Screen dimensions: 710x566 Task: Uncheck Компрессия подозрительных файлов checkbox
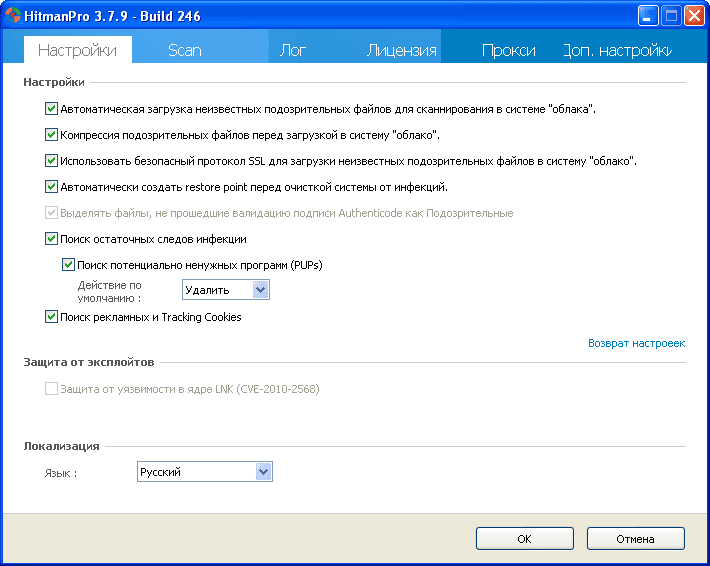tap(51, 134)
